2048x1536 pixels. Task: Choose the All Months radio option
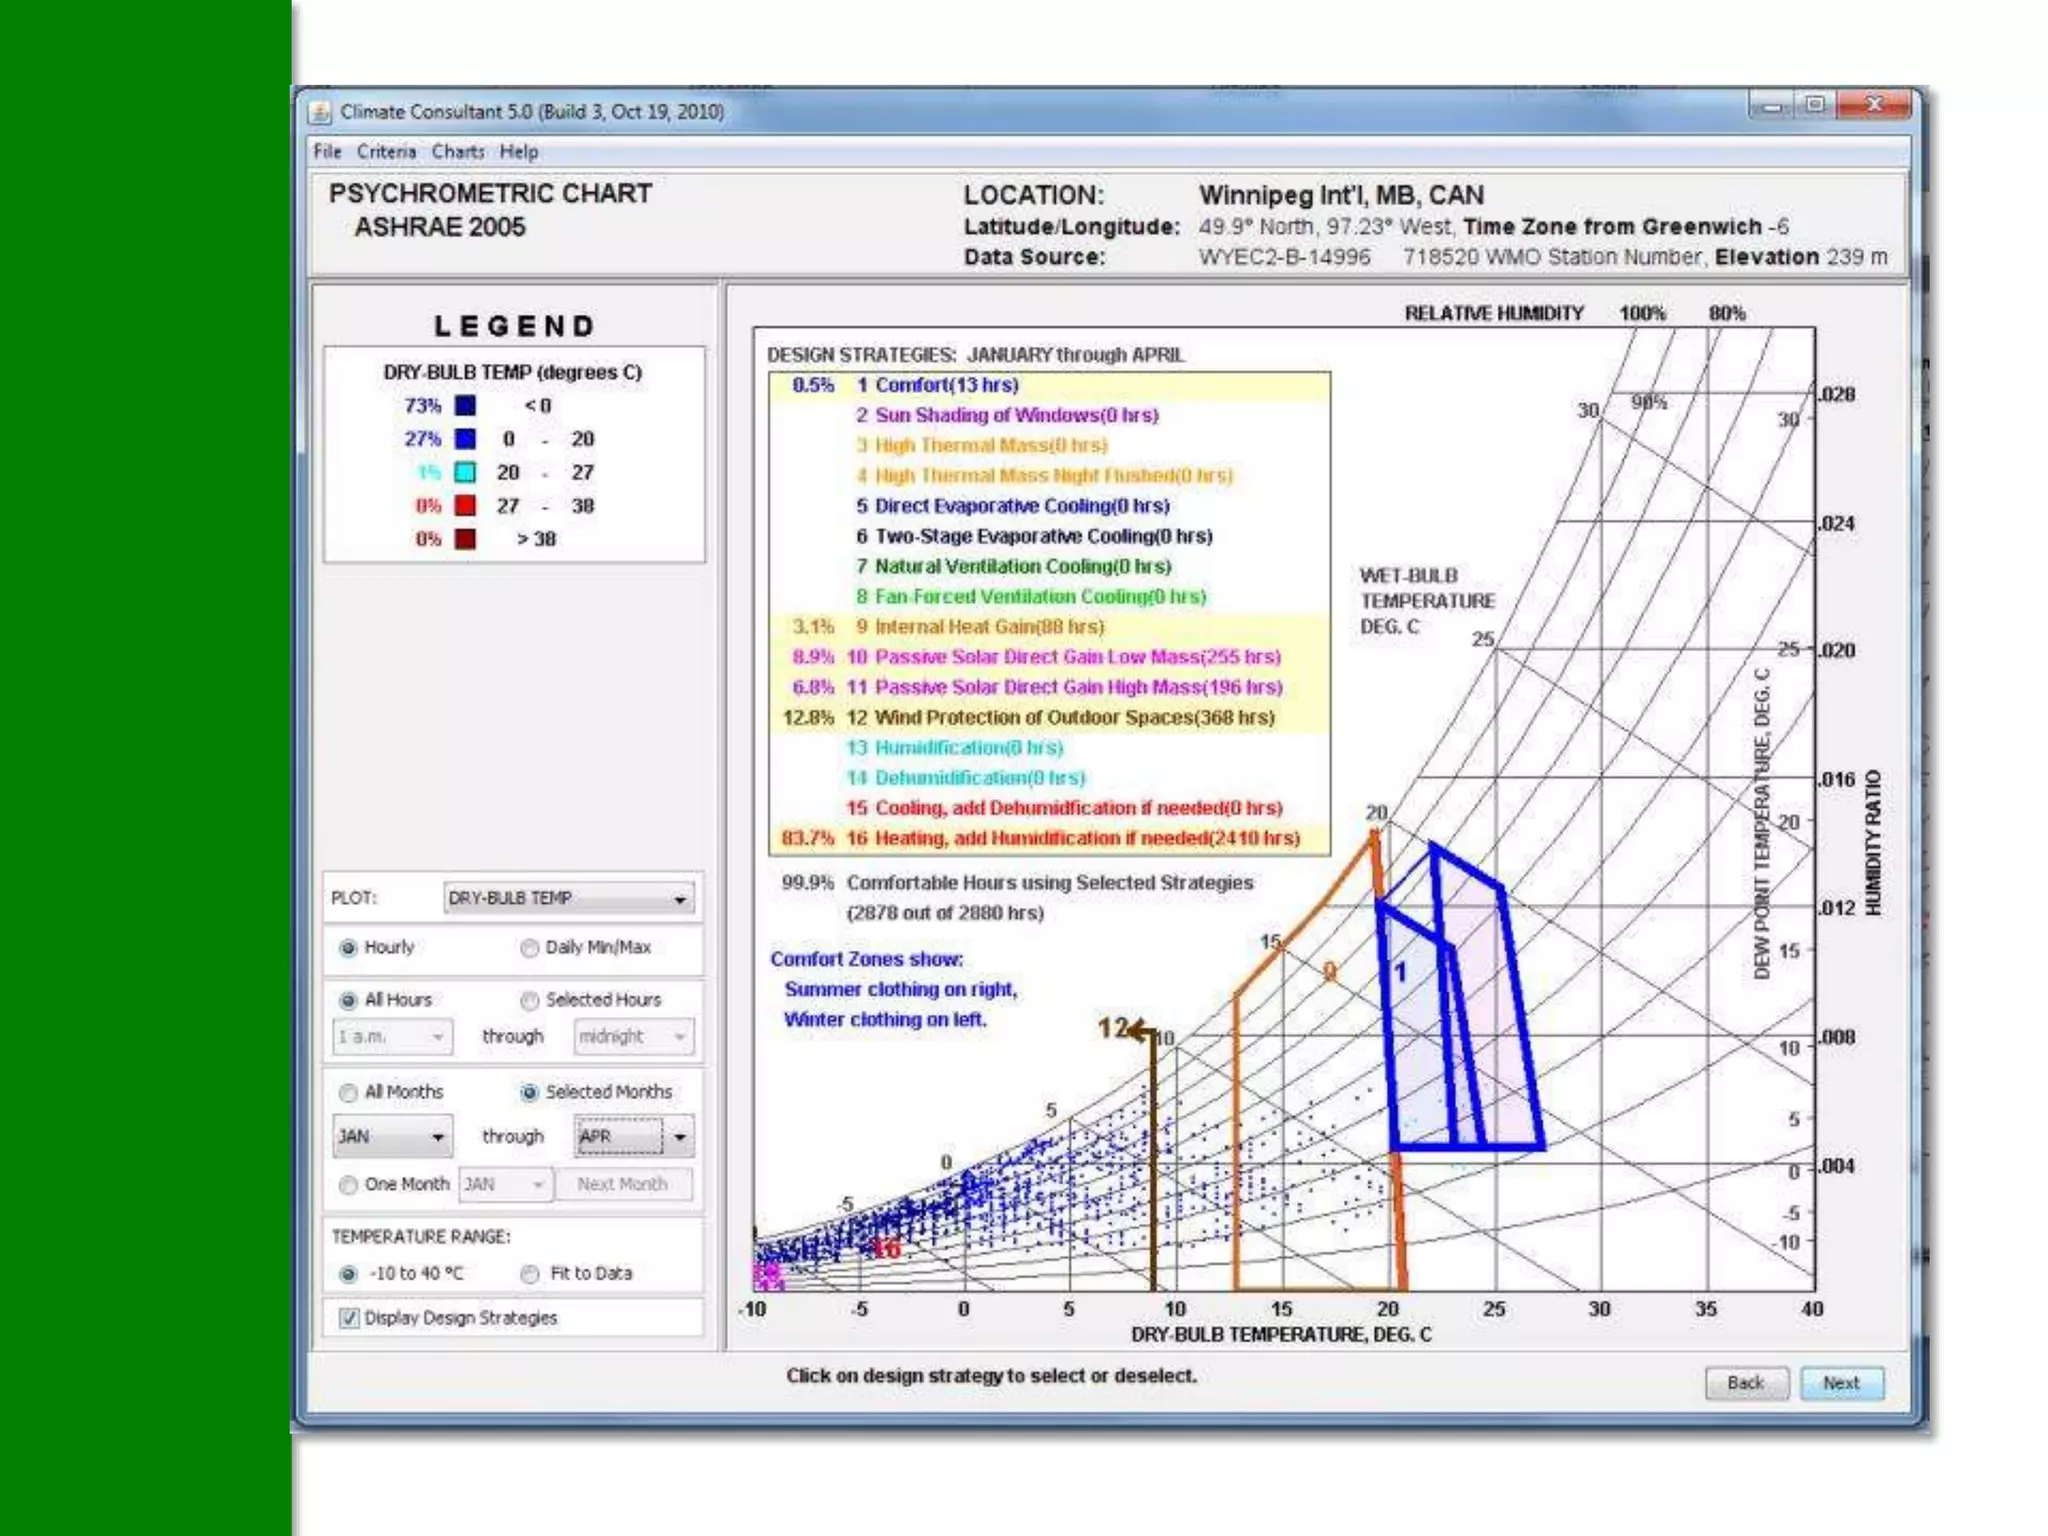[349, 1093]
